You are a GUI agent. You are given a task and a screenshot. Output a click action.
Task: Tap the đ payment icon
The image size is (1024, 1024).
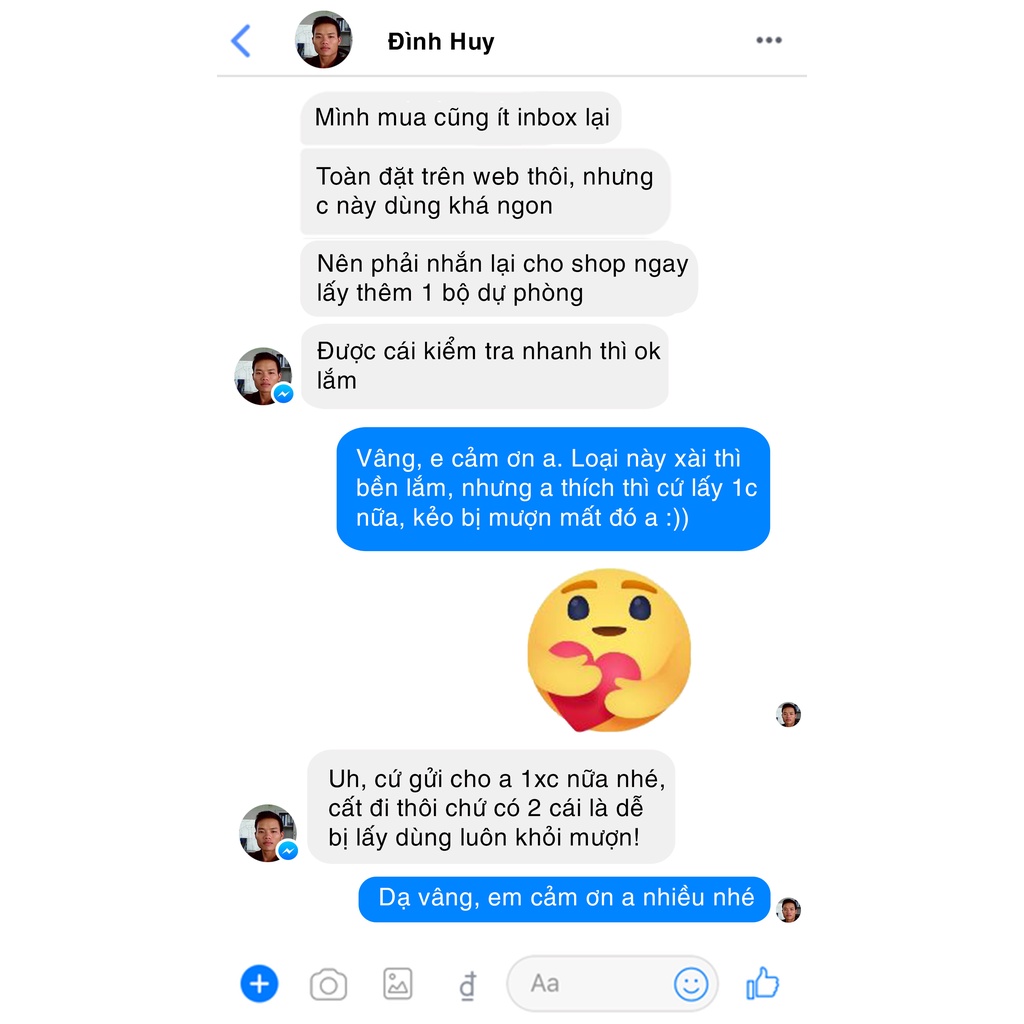[468, 985]
